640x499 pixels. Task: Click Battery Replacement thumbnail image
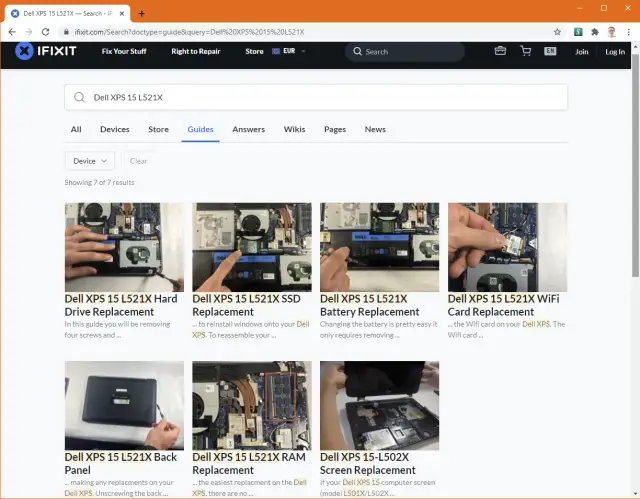[x=380, y=247]
